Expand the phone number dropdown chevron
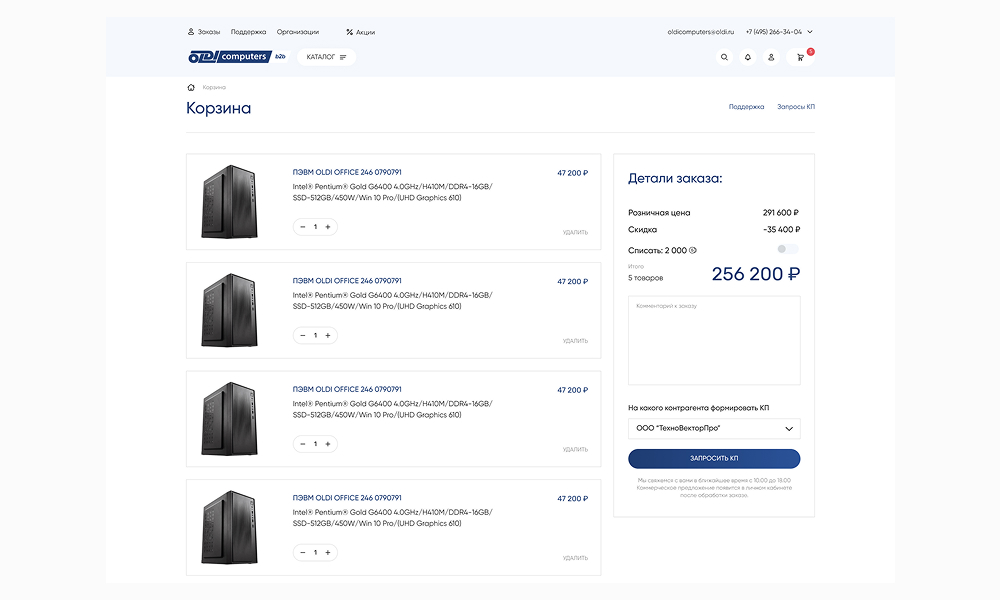Image resolution: width=1000 pixels, height=600 pixels. pyautogui.click(x=810, y=32)
